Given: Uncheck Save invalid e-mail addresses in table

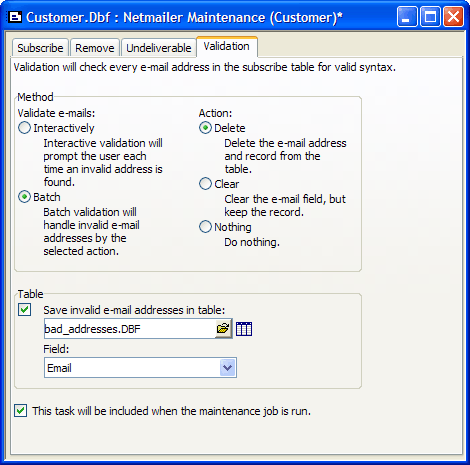Looking at the screenshot, I should (25, 310).
